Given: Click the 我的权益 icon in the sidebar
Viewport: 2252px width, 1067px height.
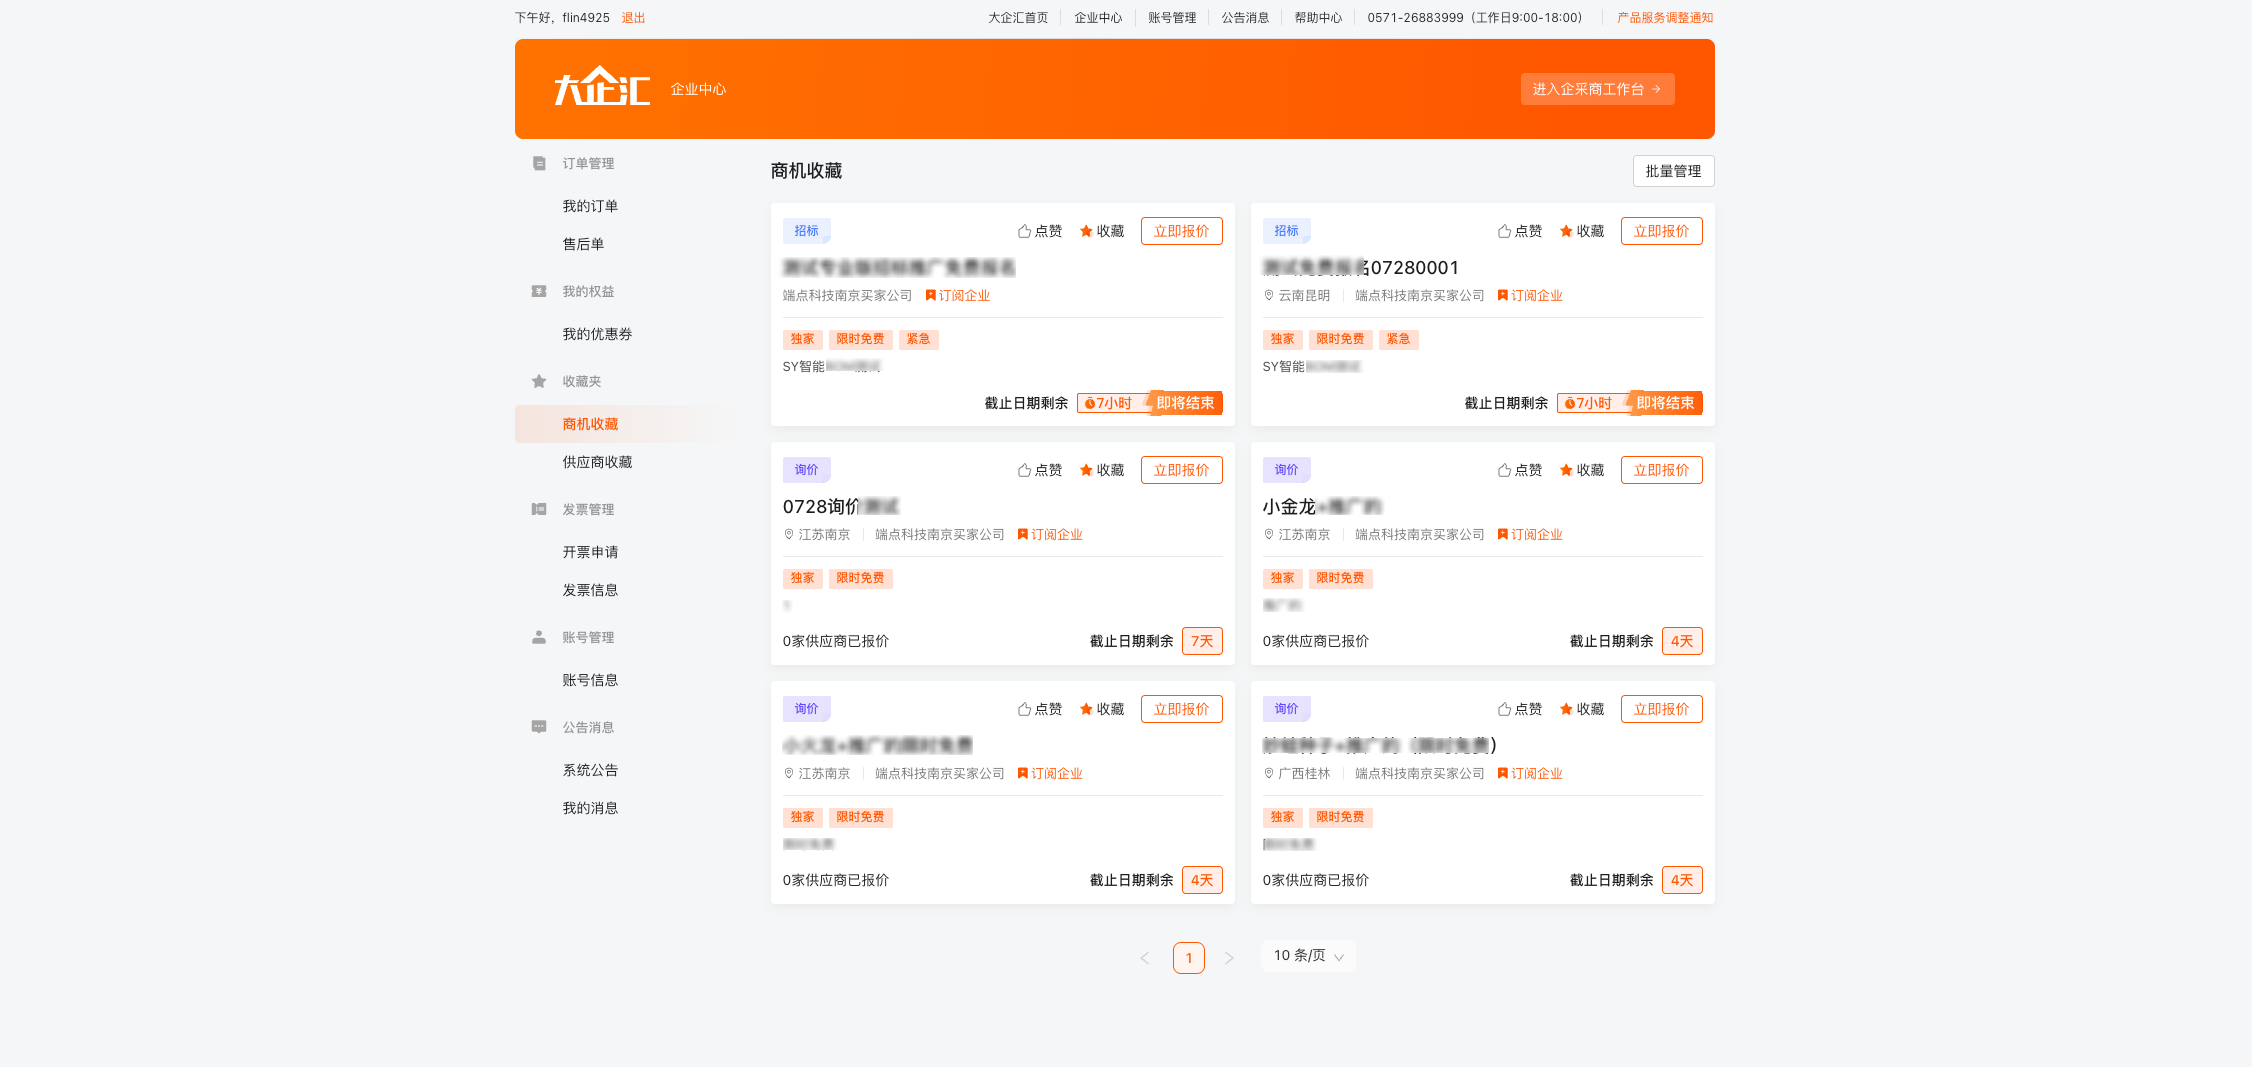Looking at the screenshot, I should pos(538,291).
